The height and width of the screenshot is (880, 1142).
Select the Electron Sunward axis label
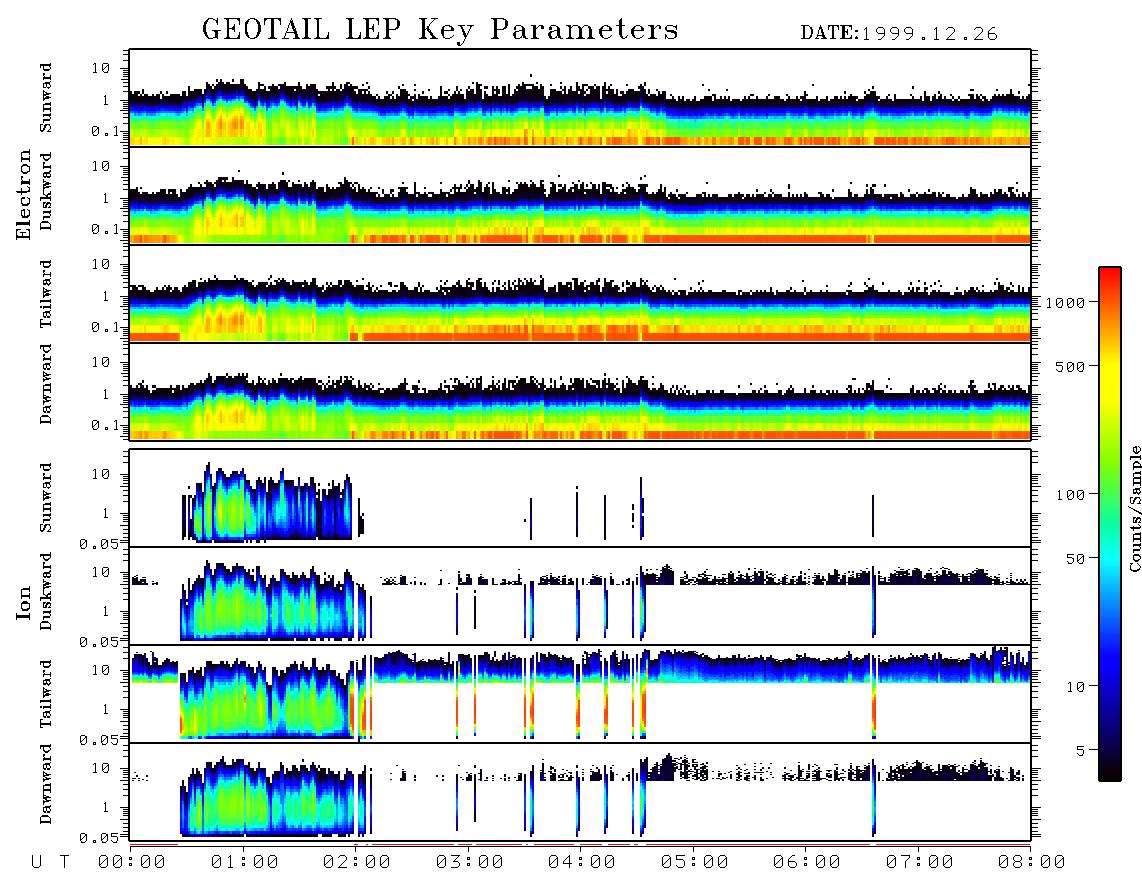click(46, 98)
